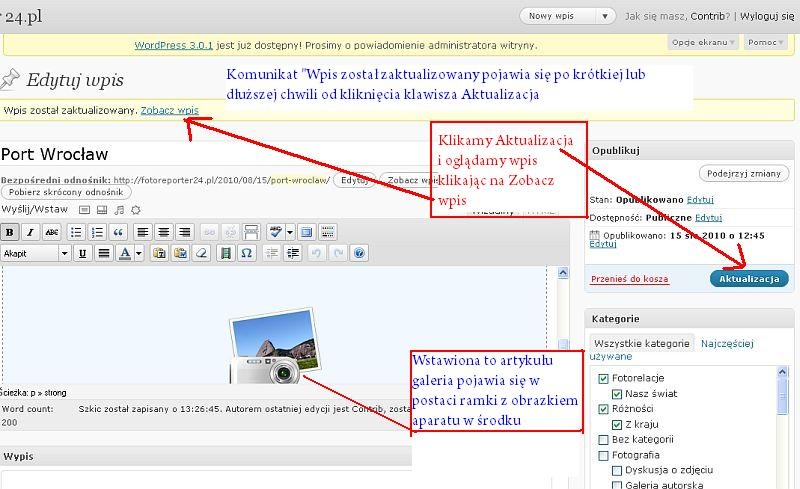This screenshot has width=800, height=489.
Task: Uncheck the Z kraju category
Action: (617, 423)
